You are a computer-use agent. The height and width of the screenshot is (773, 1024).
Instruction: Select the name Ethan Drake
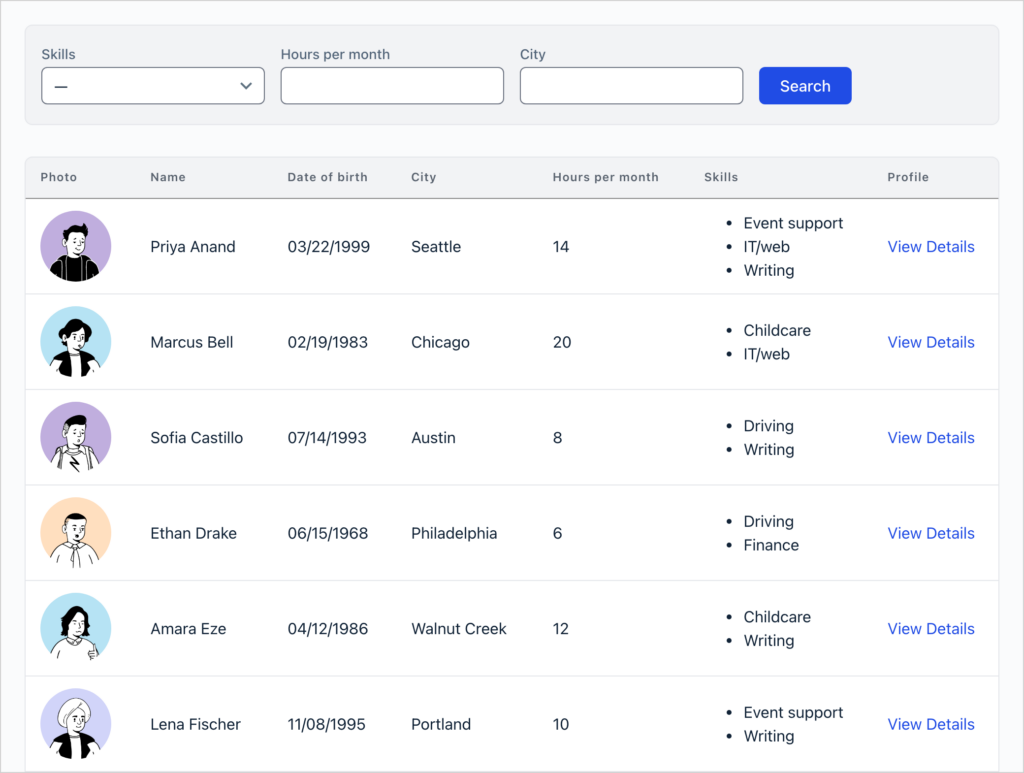pos(193,533)
